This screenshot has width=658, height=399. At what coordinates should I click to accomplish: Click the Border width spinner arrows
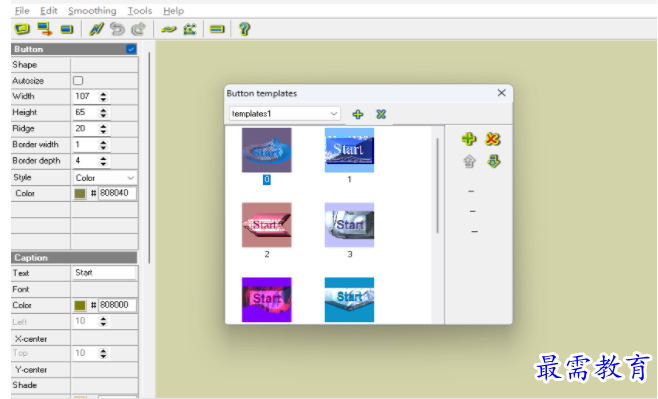tap(103, 145)
